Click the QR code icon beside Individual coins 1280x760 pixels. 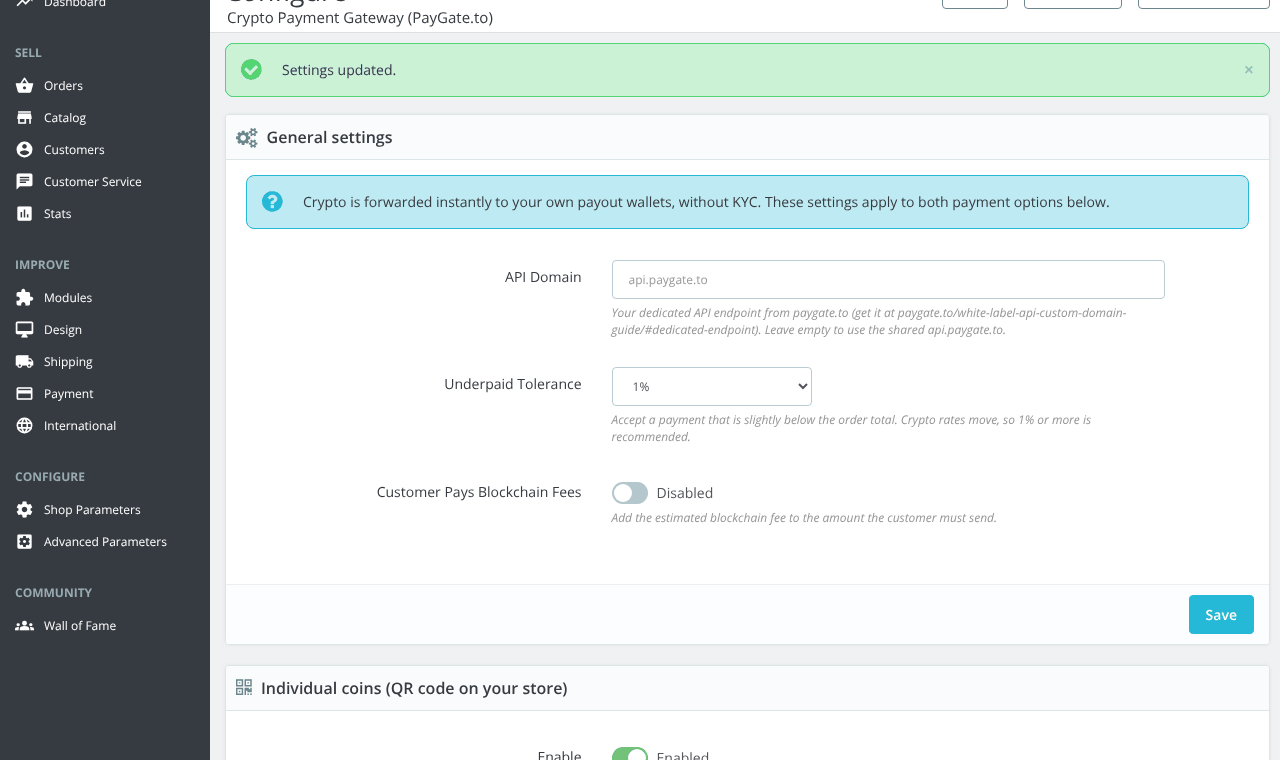click(244, 688)
